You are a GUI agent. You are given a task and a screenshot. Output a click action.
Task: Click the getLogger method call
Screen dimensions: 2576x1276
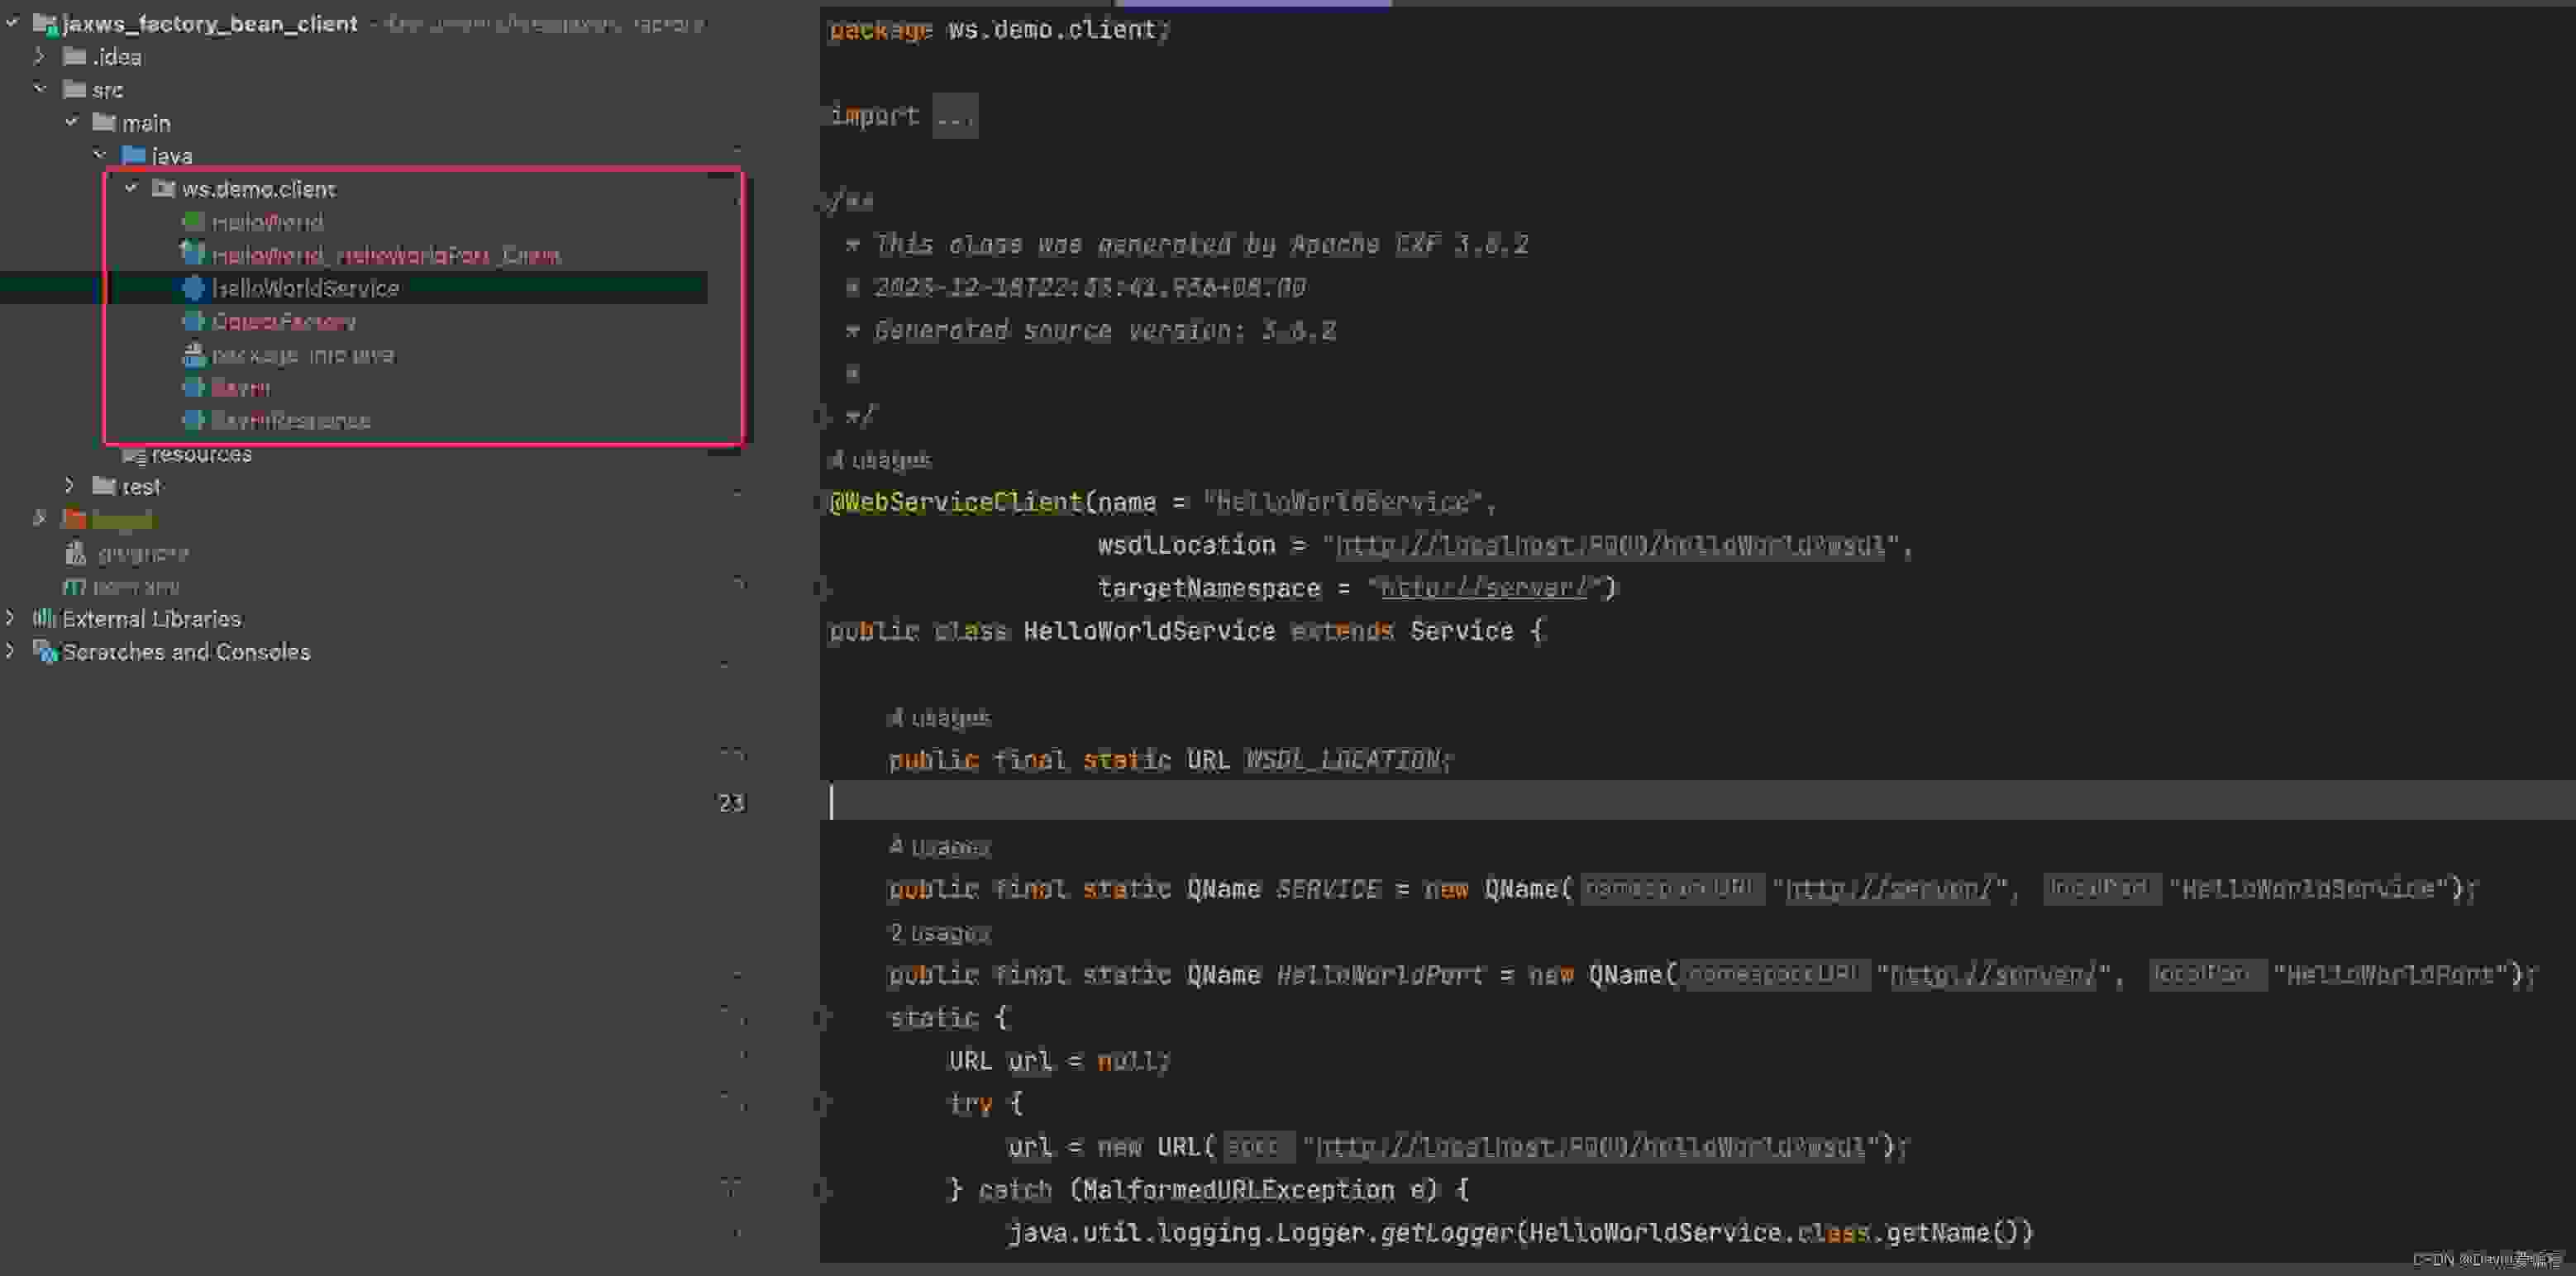pyautogui.click(x=1447, y=1233)
